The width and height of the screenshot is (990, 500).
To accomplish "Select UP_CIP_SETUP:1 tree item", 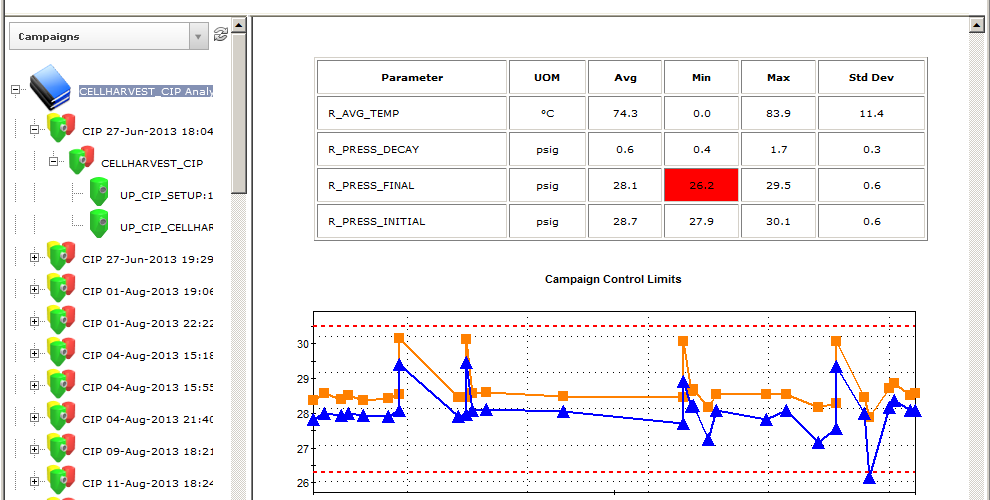I will click(167, 196).
